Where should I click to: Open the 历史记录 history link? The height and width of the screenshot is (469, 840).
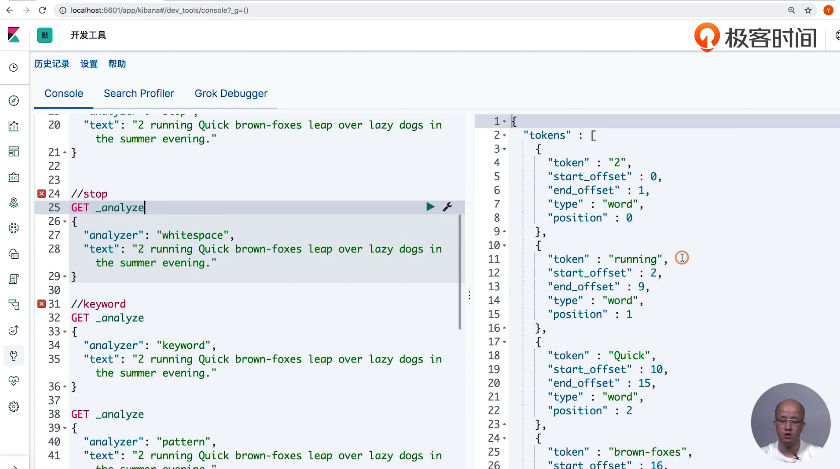pyautogui.click(x=52, y=64)
